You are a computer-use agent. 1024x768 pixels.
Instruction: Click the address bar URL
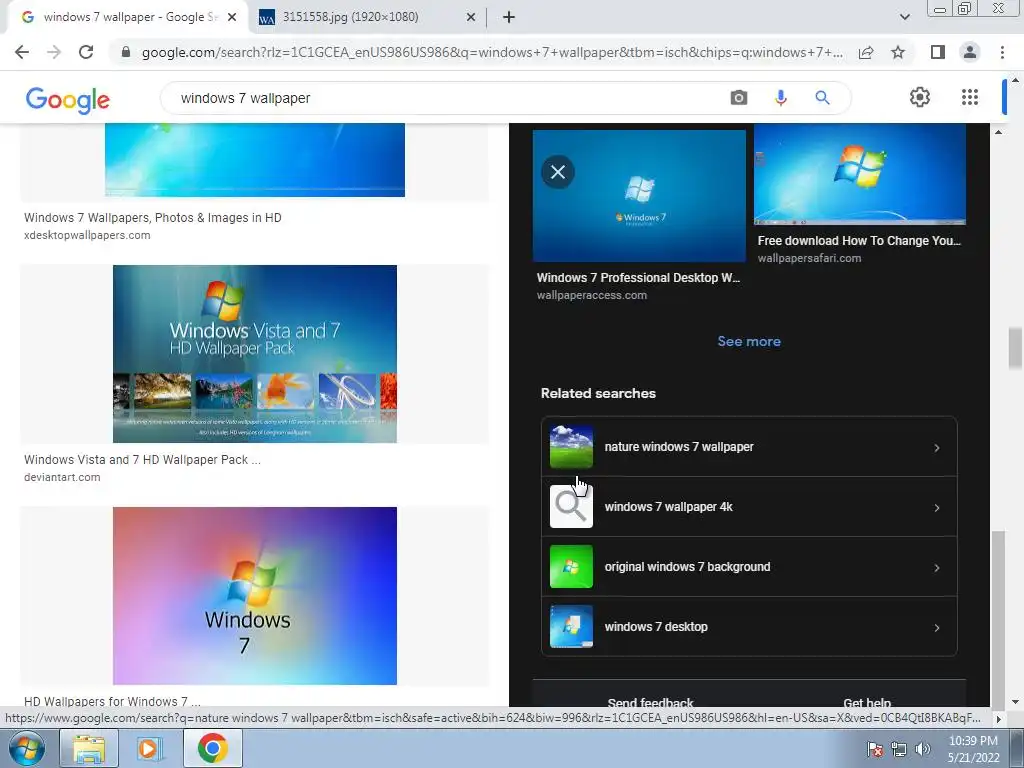coord(491,52)
